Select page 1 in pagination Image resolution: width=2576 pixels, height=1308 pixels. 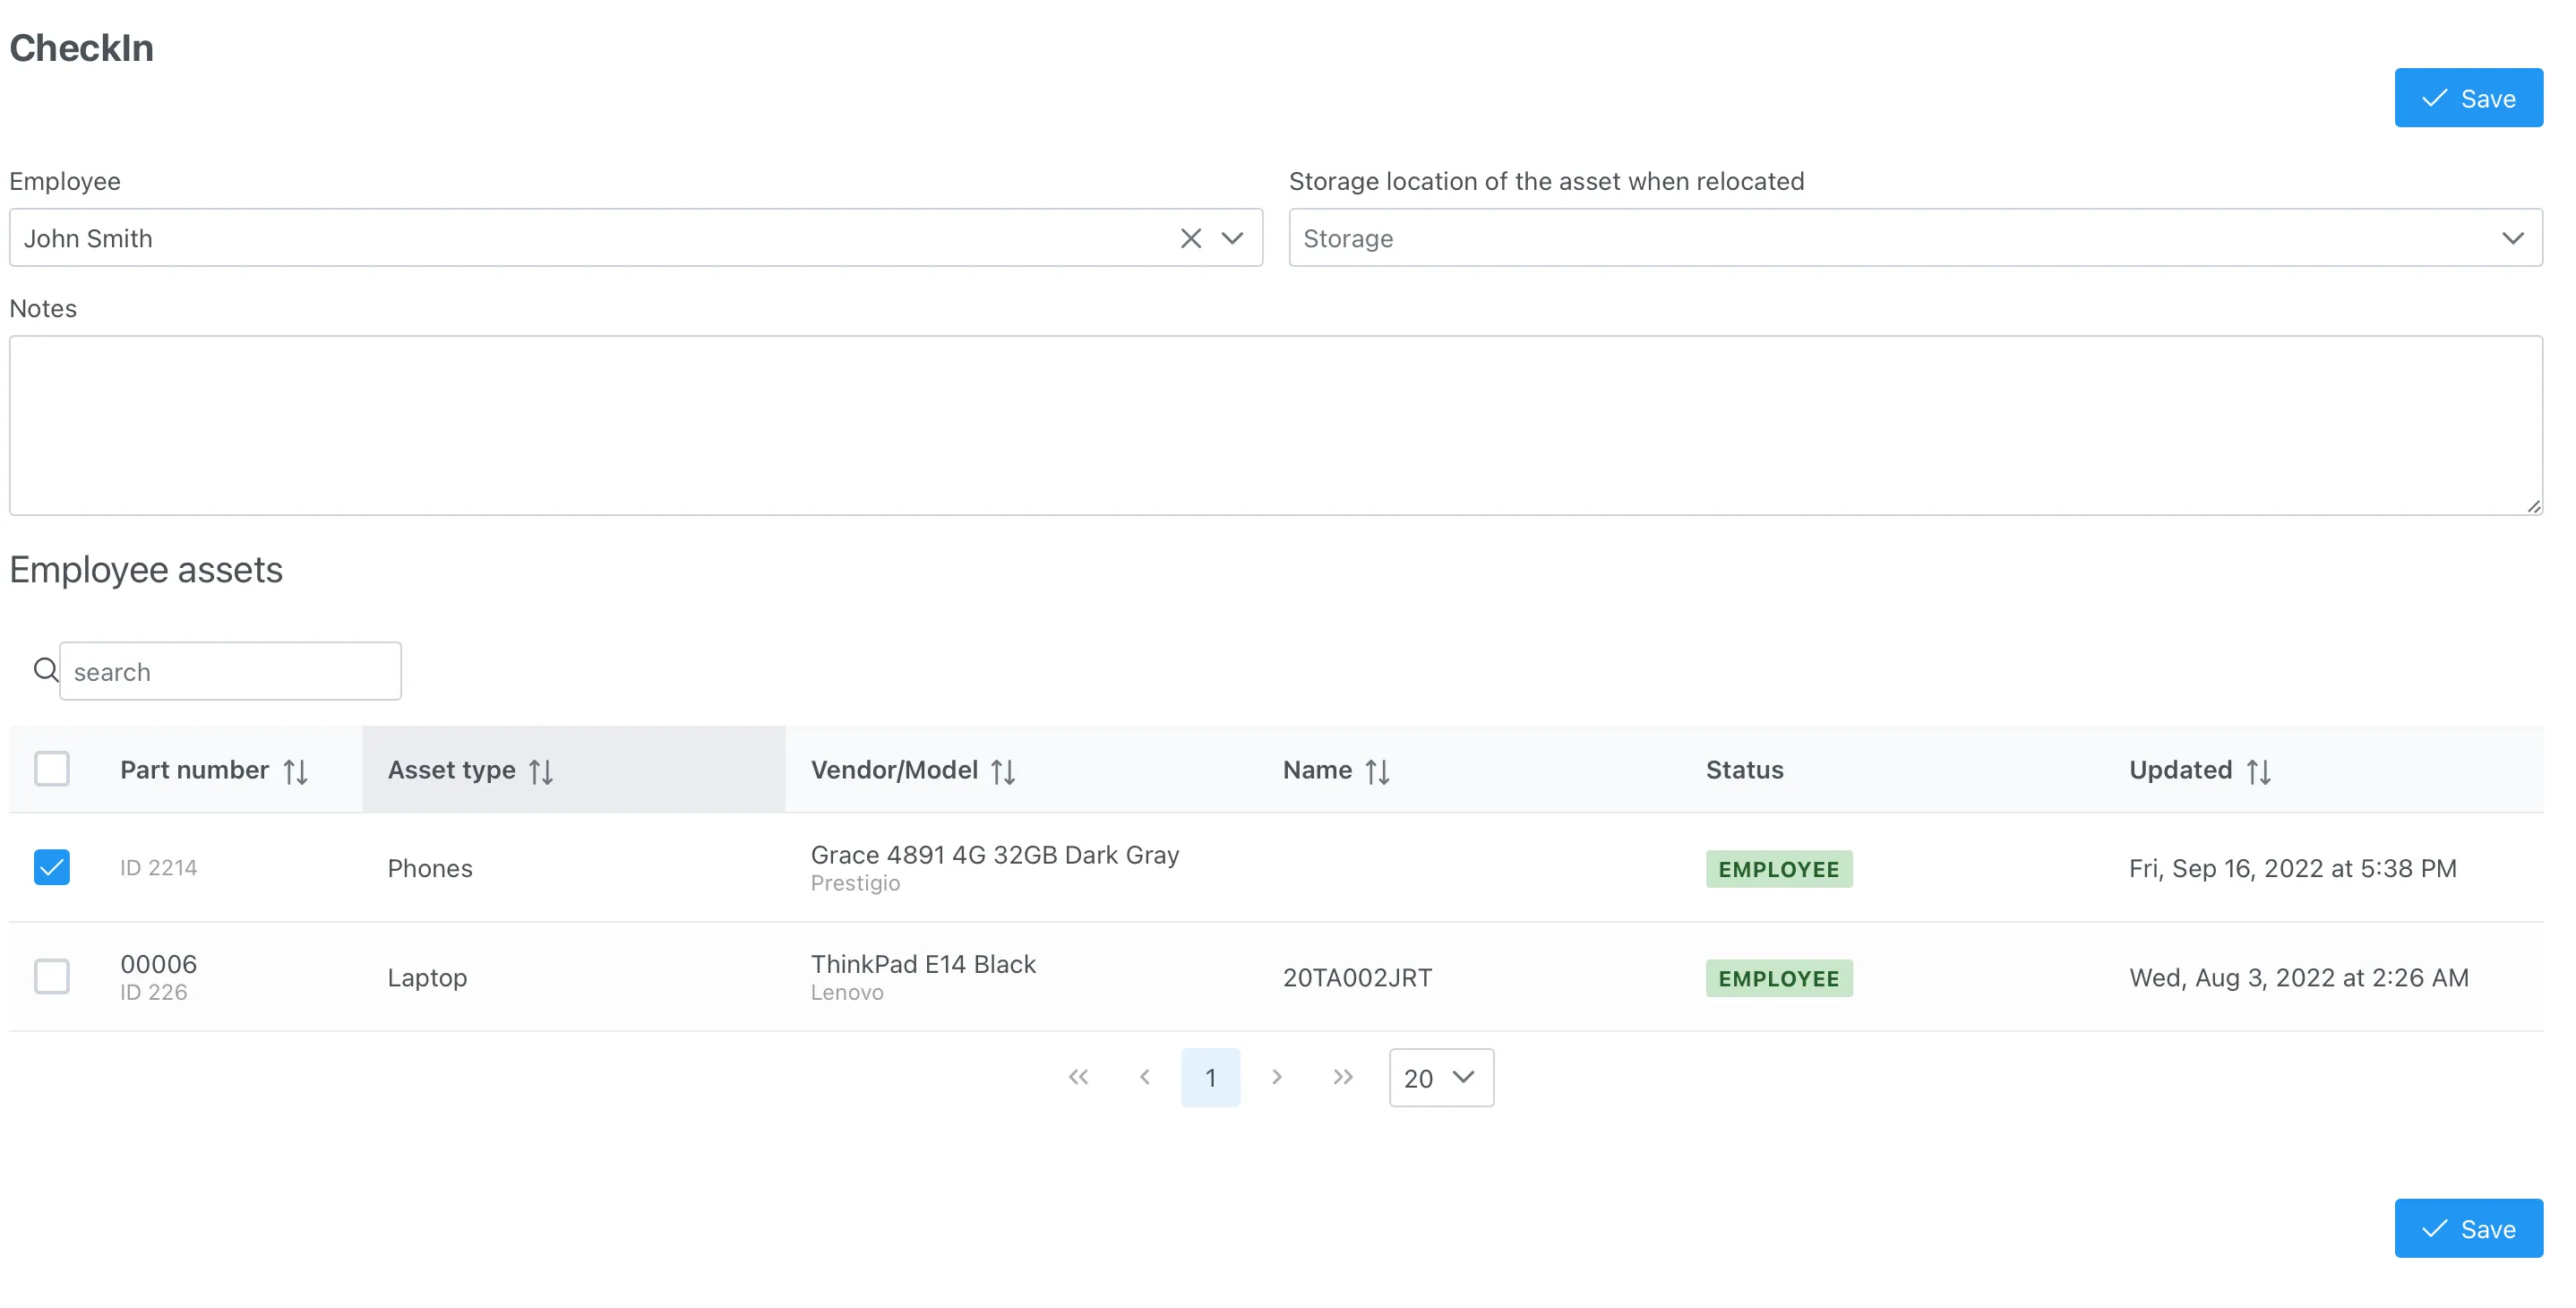point(1210,1077)
